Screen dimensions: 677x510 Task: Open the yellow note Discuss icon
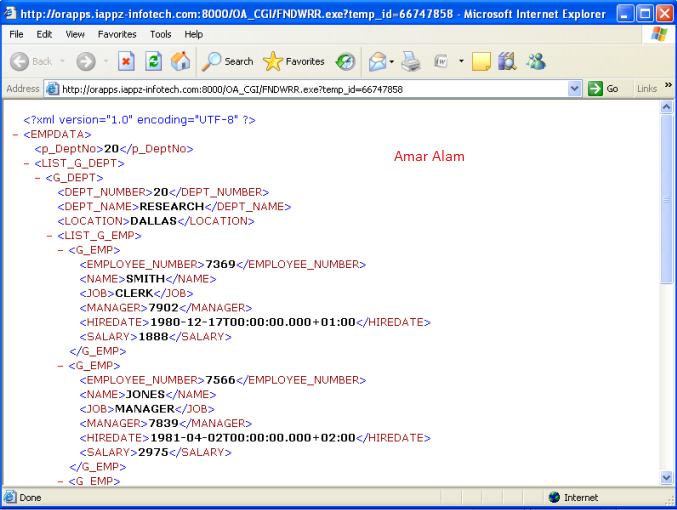[481, 61]
